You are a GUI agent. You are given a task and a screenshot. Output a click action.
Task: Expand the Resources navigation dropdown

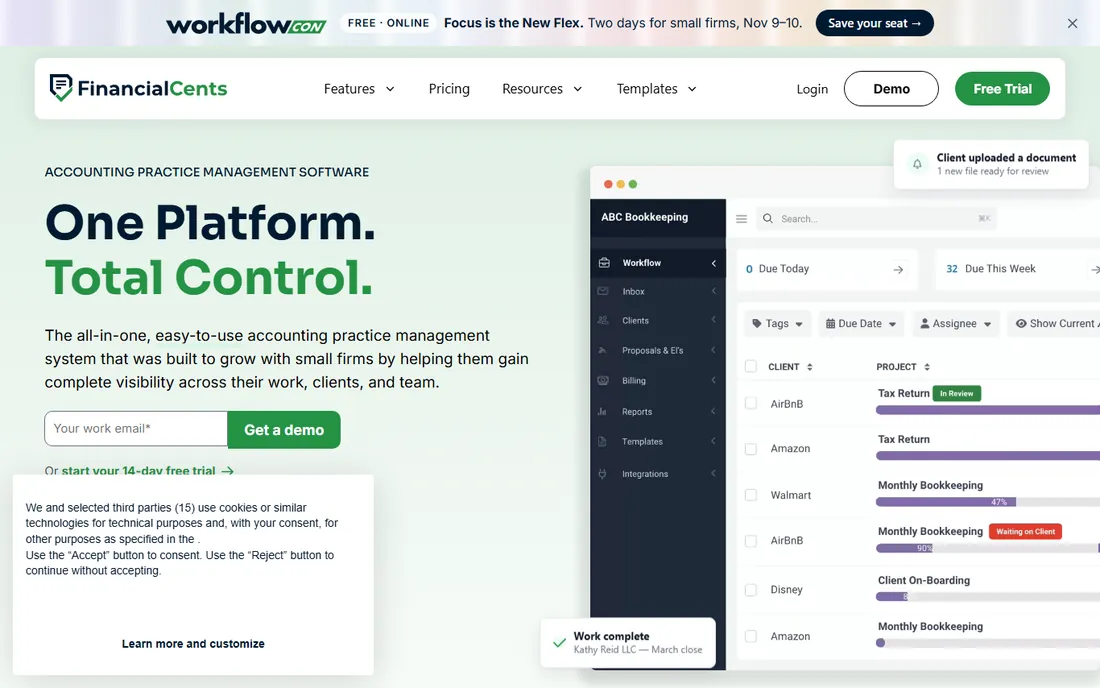[x=542, y=89]
